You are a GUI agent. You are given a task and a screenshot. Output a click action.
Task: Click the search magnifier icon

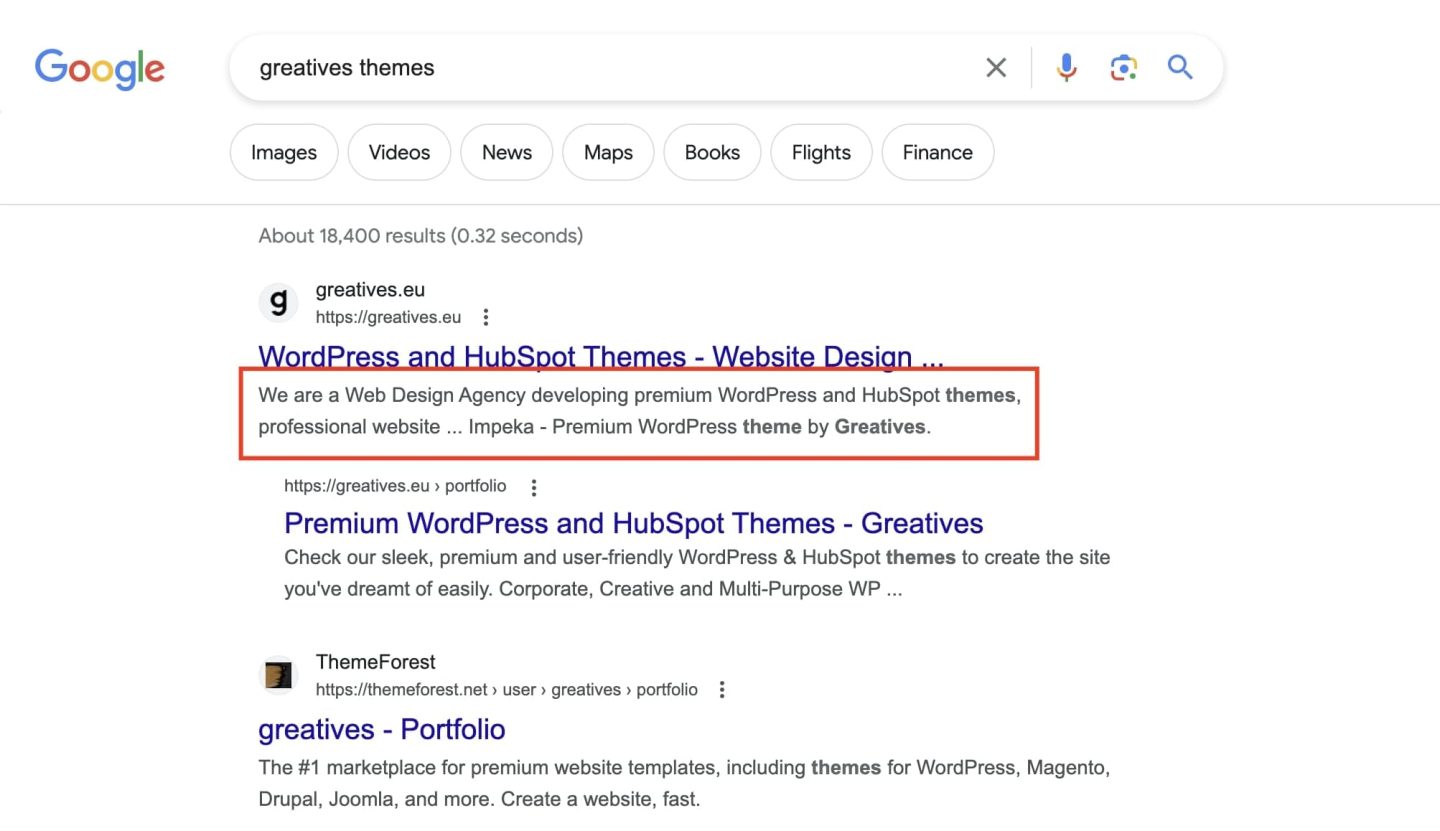pyautogui.click(x=1180, y=67)
